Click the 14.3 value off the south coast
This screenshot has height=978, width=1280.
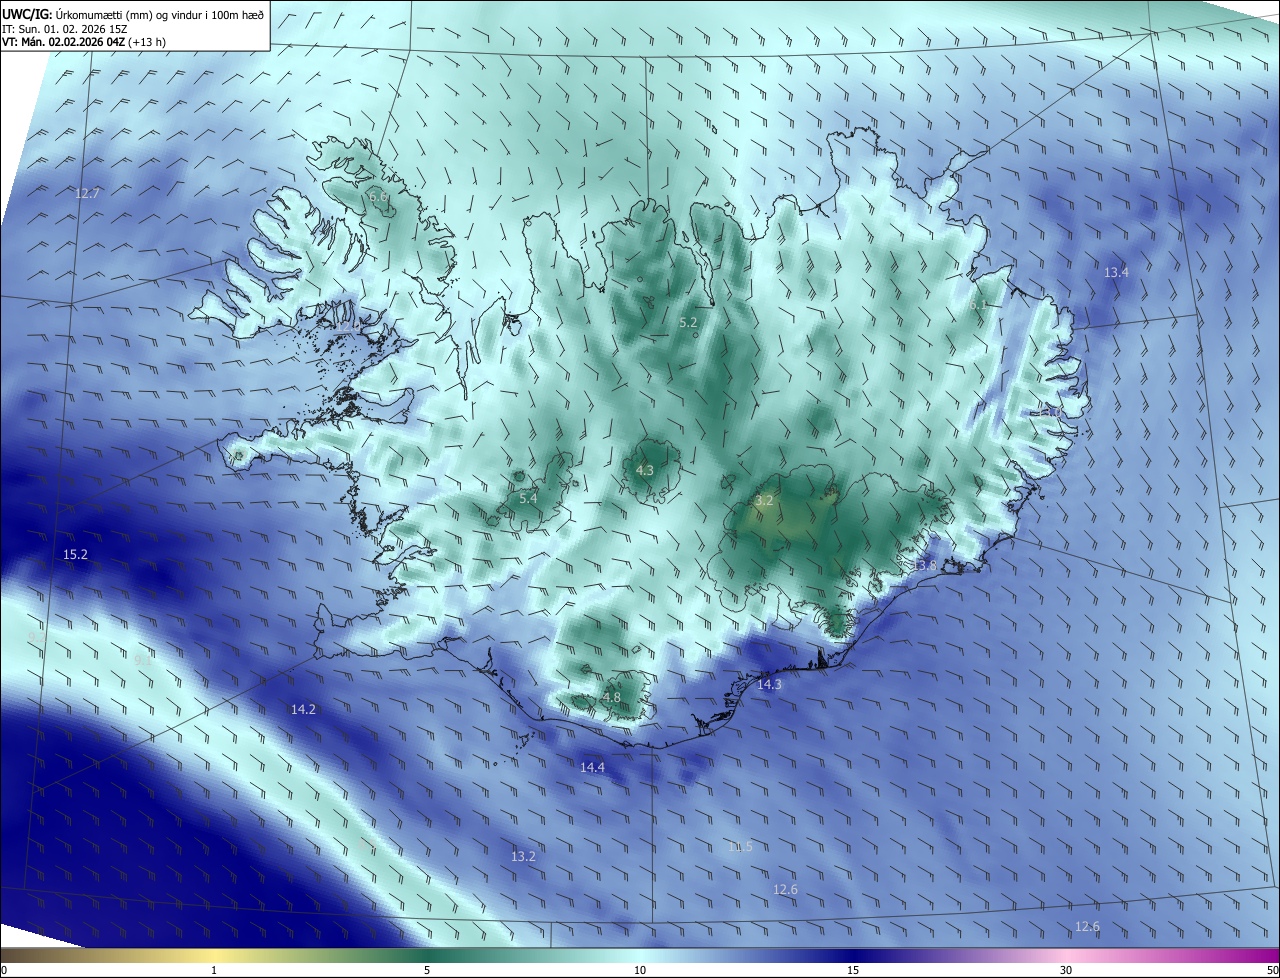(769, 684)
